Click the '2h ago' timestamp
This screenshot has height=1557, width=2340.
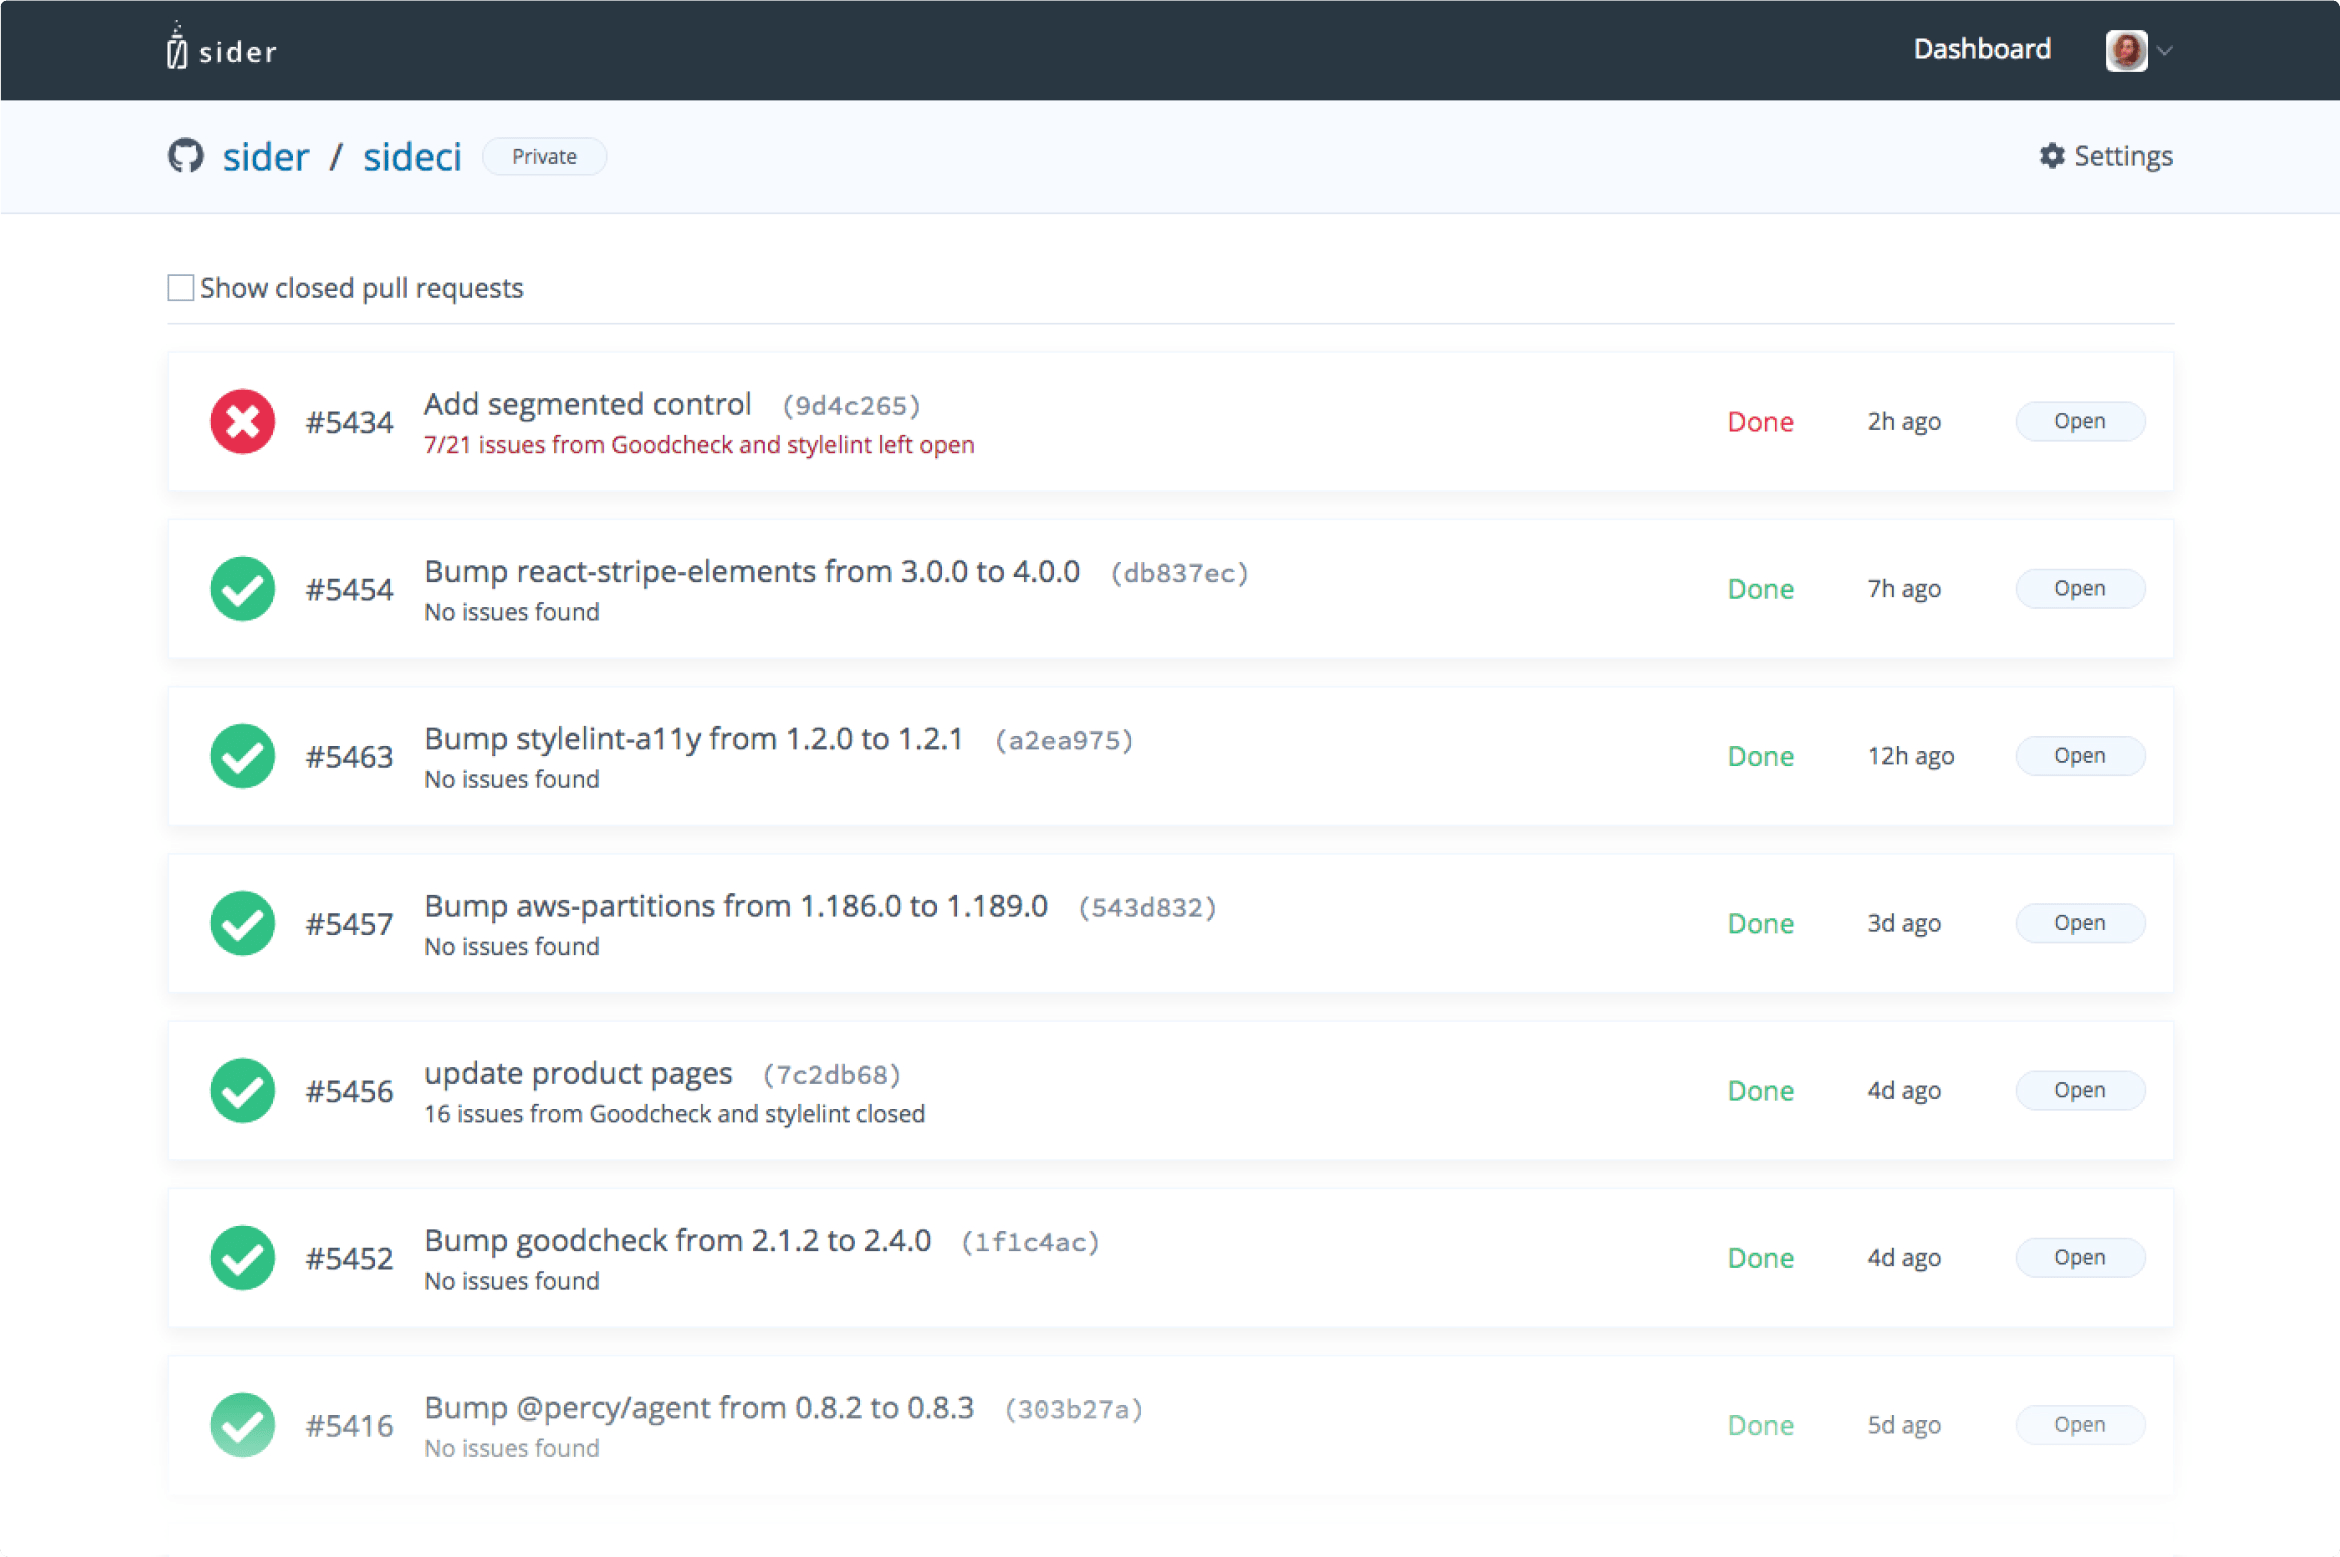coord(1904,421)
